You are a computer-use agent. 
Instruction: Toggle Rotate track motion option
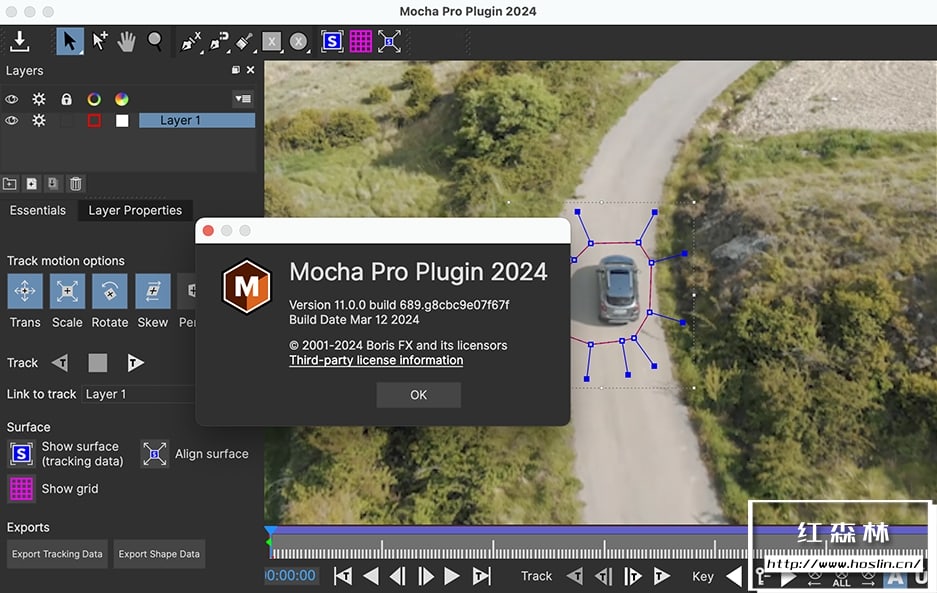click(109, 291)
